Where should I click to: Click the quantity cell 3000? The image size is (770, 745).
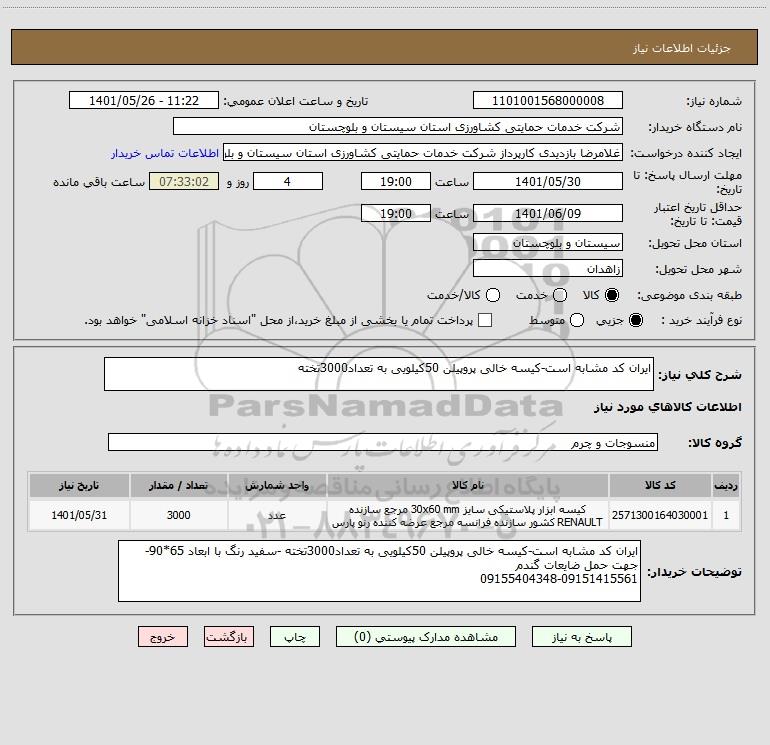(x=179, y=515)
